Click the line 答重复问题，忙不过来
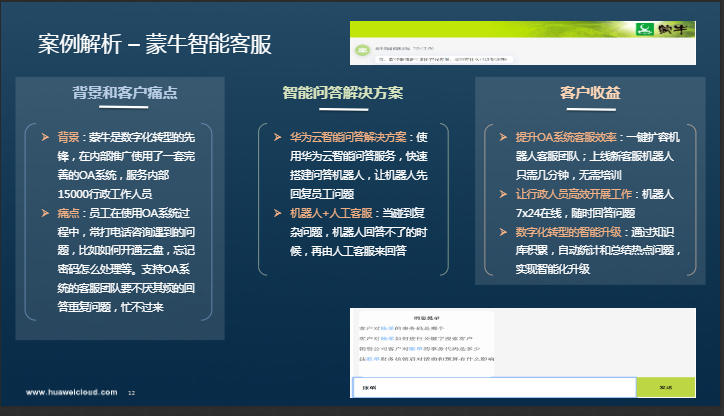The image size is (724, 416). coord(110,307)
